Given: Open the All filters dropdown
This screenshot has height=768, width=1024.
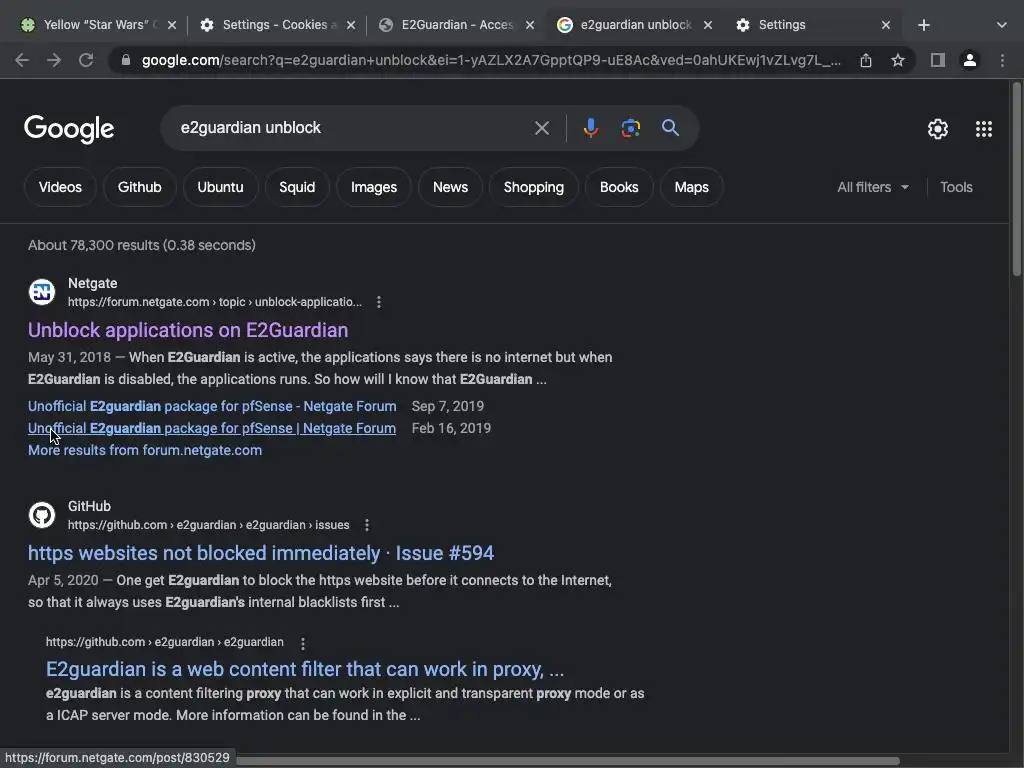Looking at the screenshot, I should click(872, 187).
